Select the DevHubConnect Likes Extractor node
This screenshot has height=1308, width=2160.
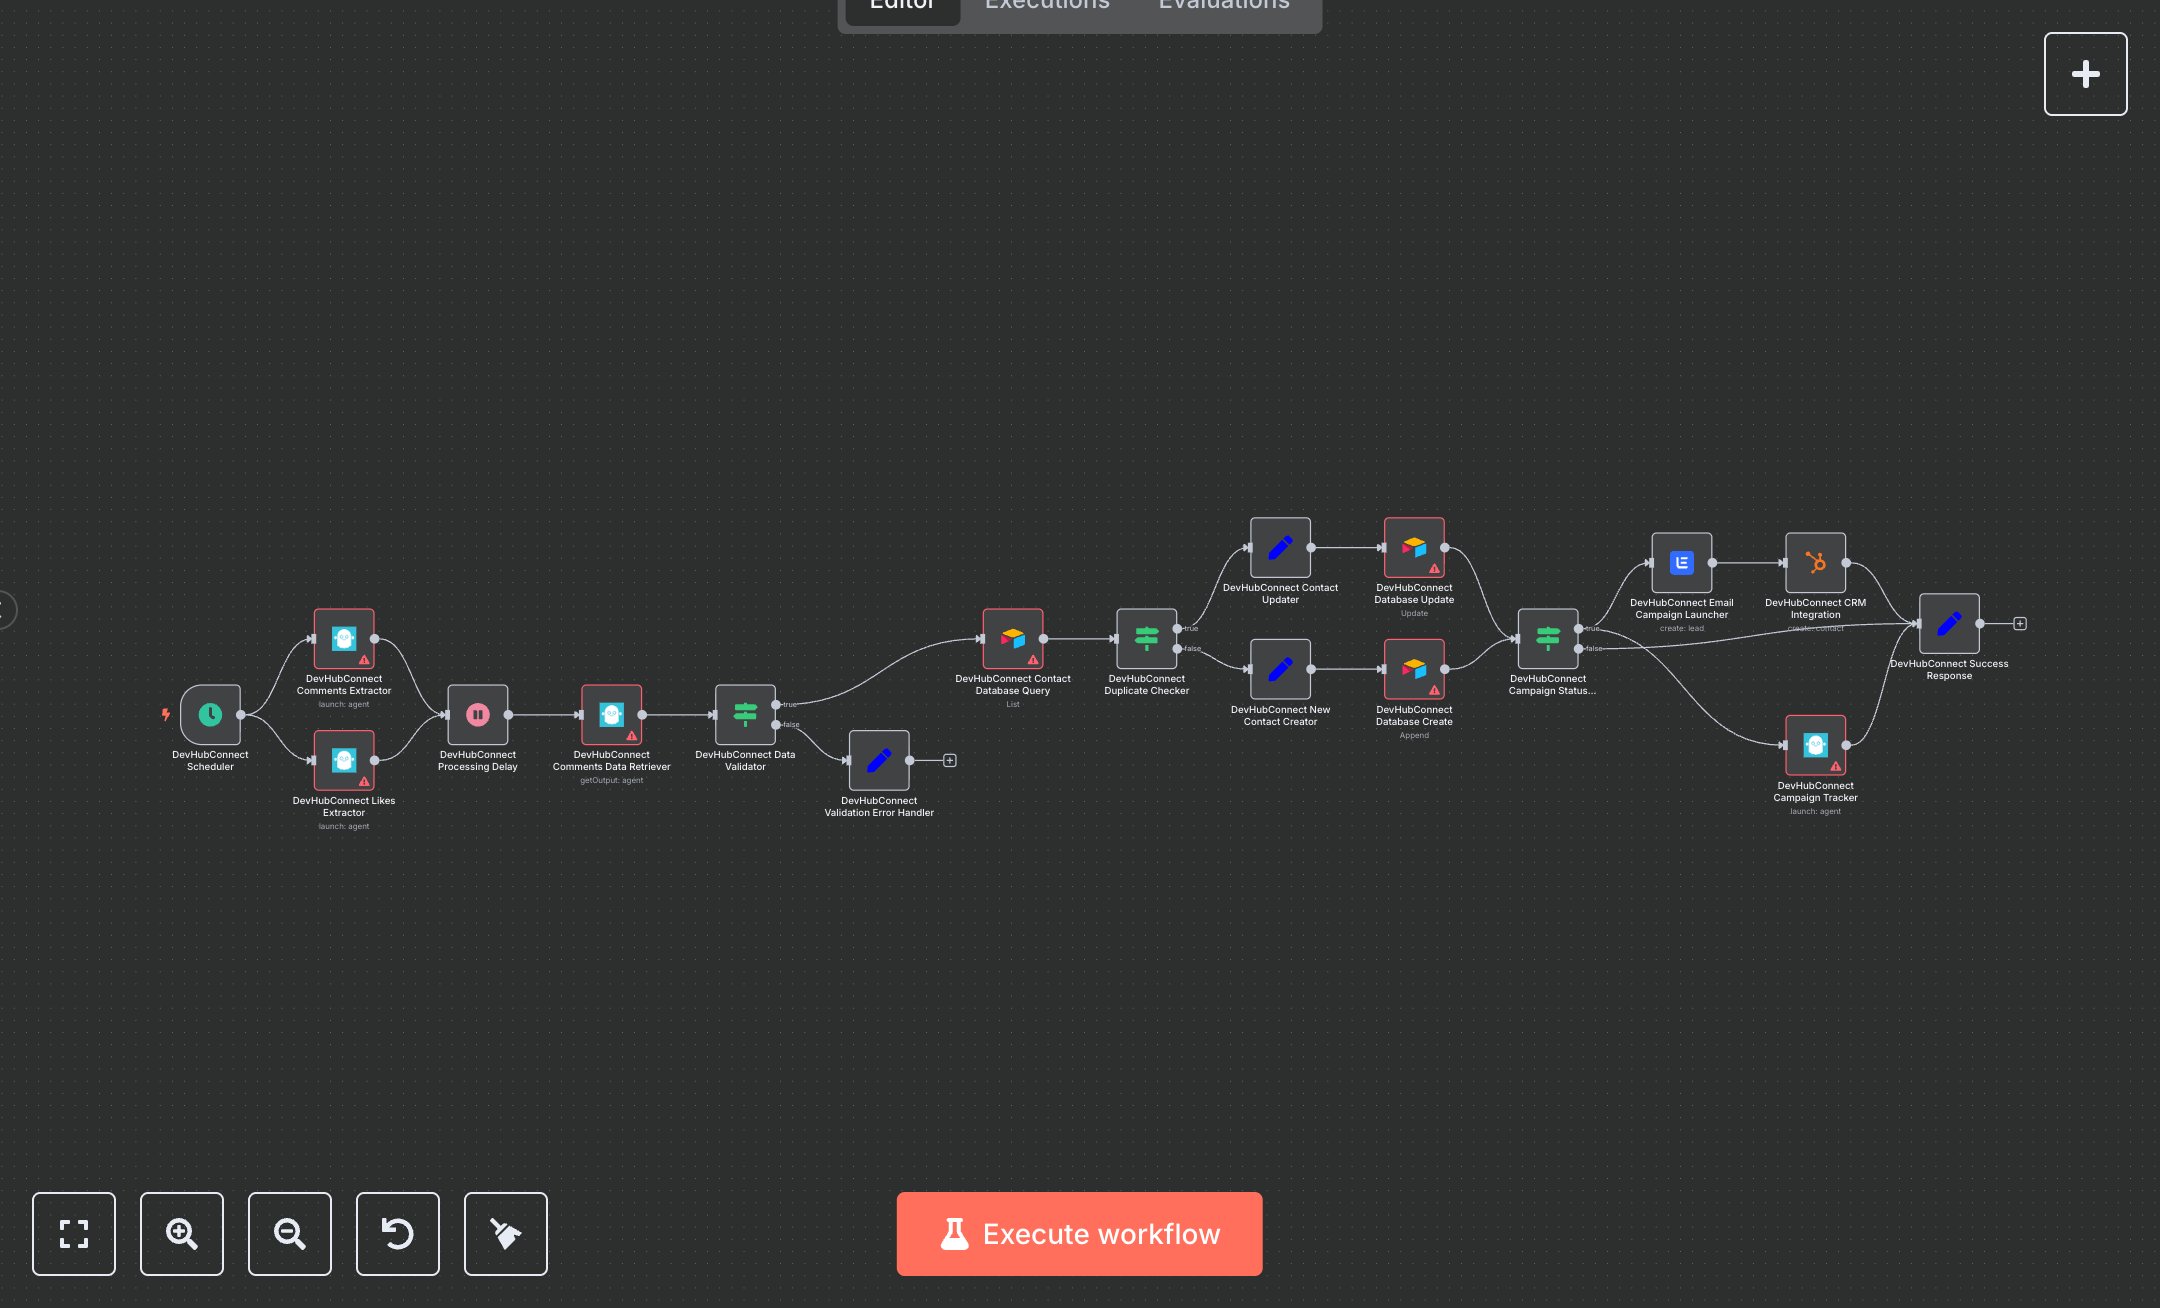(x=344, y=760)
